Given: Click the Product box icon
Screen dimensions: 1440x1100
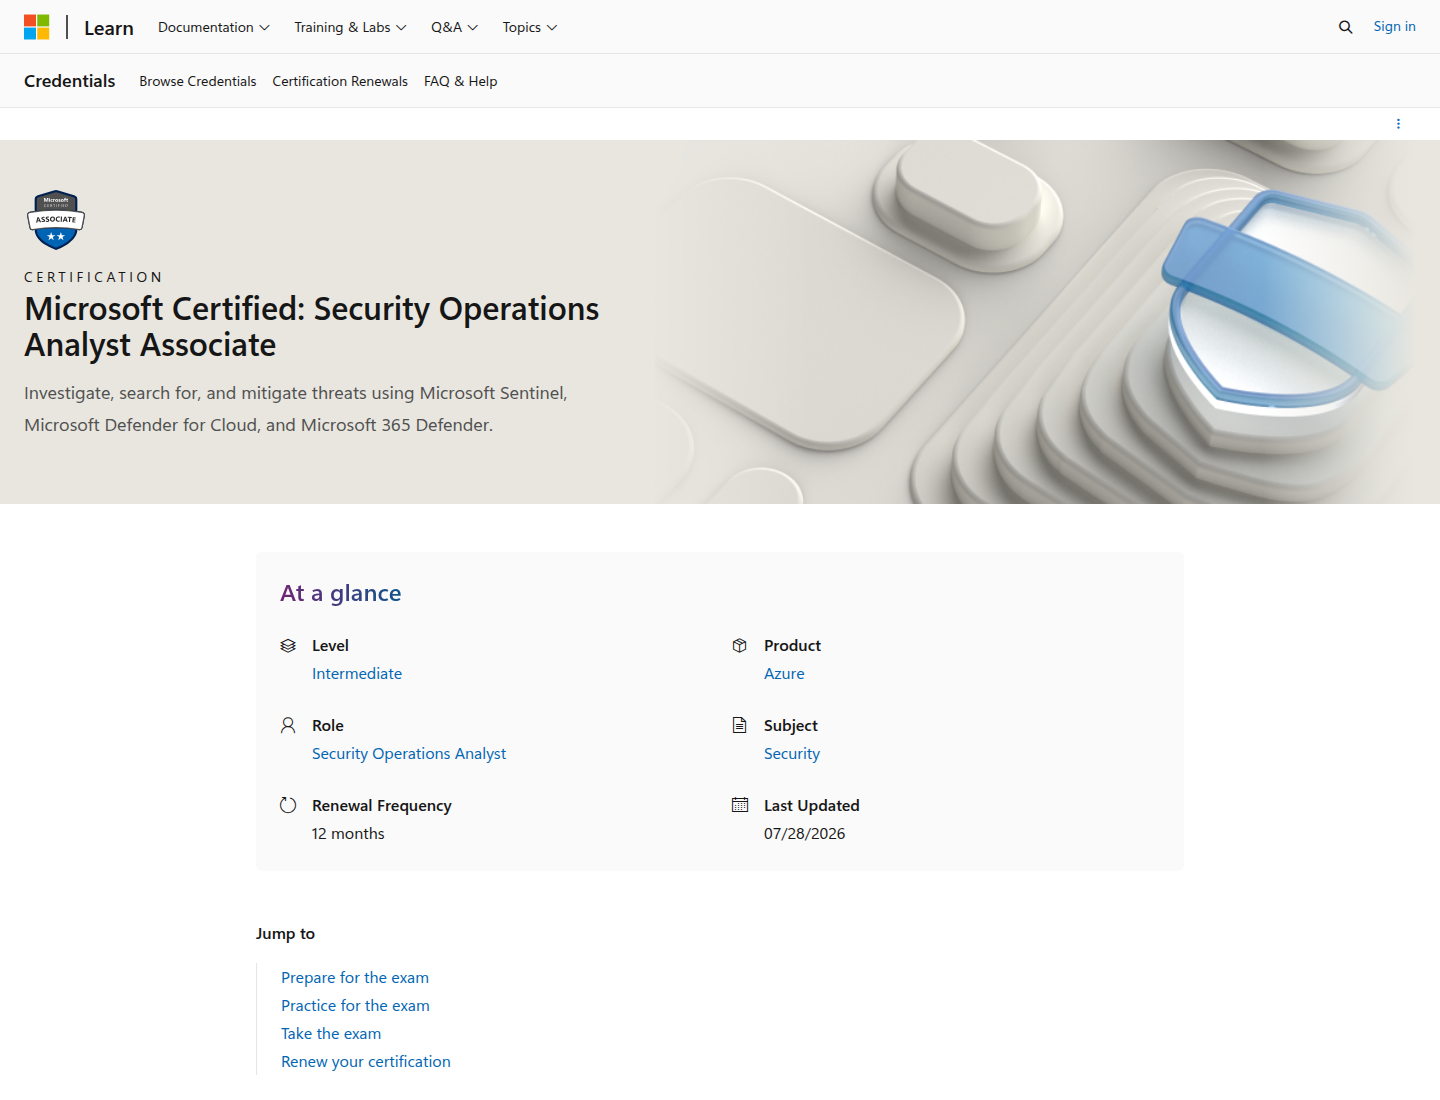Looking at the screenshot, I should [740, 646].
